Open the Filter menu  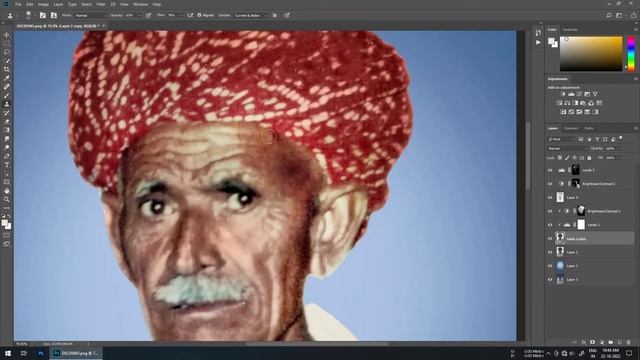coord(101,4)
